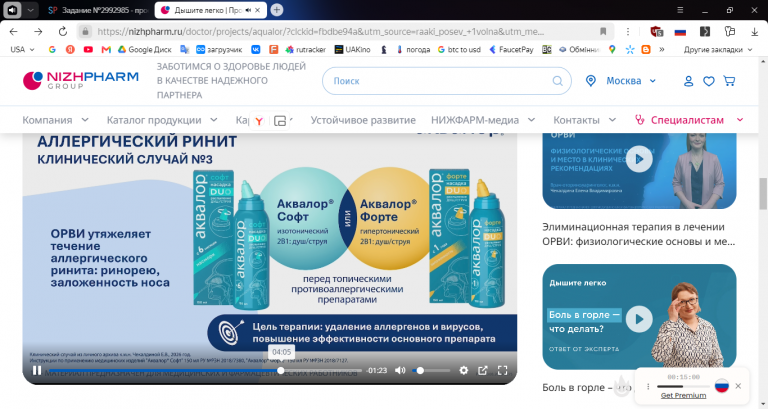Expand the Специалистам menu

pyautogui.click(x=689, y=120)
